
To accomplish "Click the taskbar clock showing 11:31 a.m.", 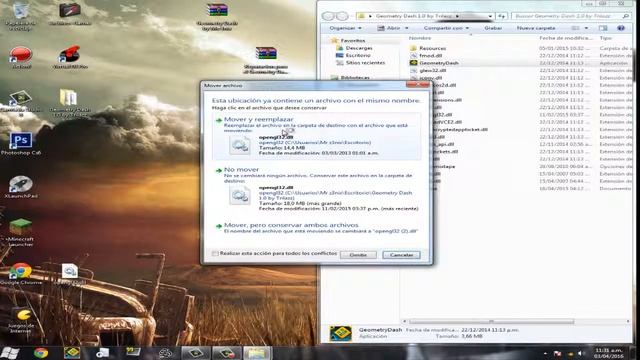I will (x=608, y=353).
